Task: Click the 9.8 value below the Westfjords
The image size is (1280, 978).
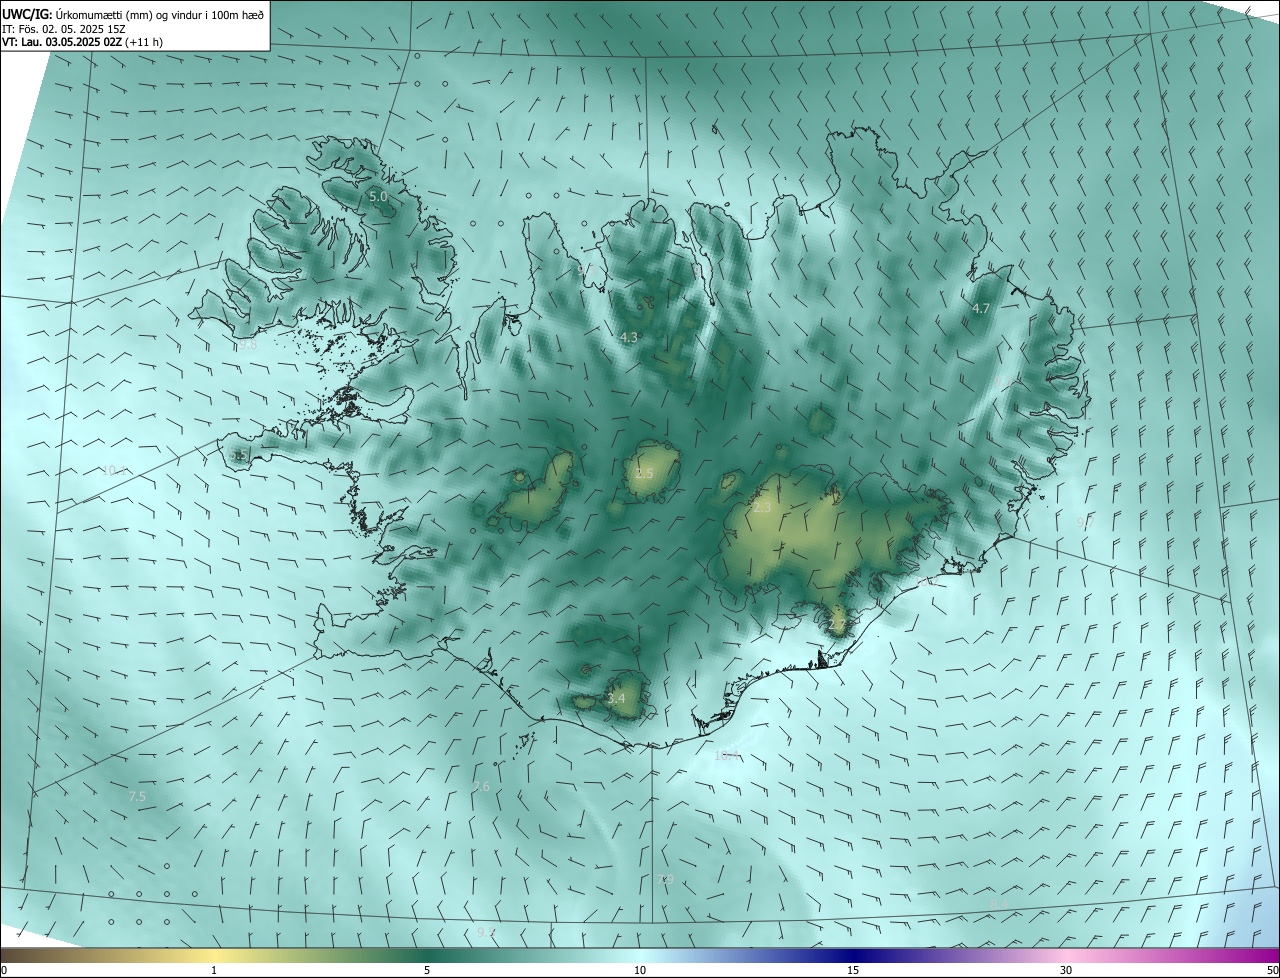Action: 247,345
